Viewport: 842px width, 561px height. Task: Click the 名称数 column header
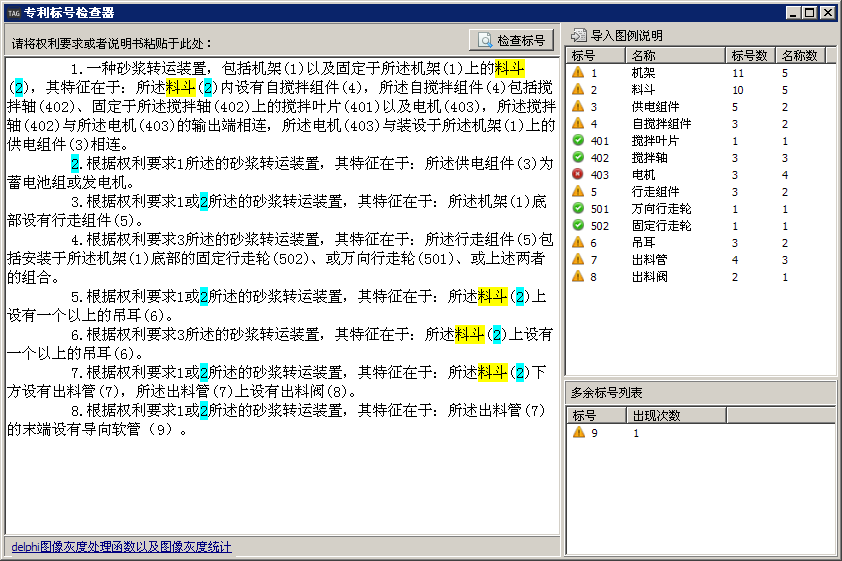pos(799,55)
